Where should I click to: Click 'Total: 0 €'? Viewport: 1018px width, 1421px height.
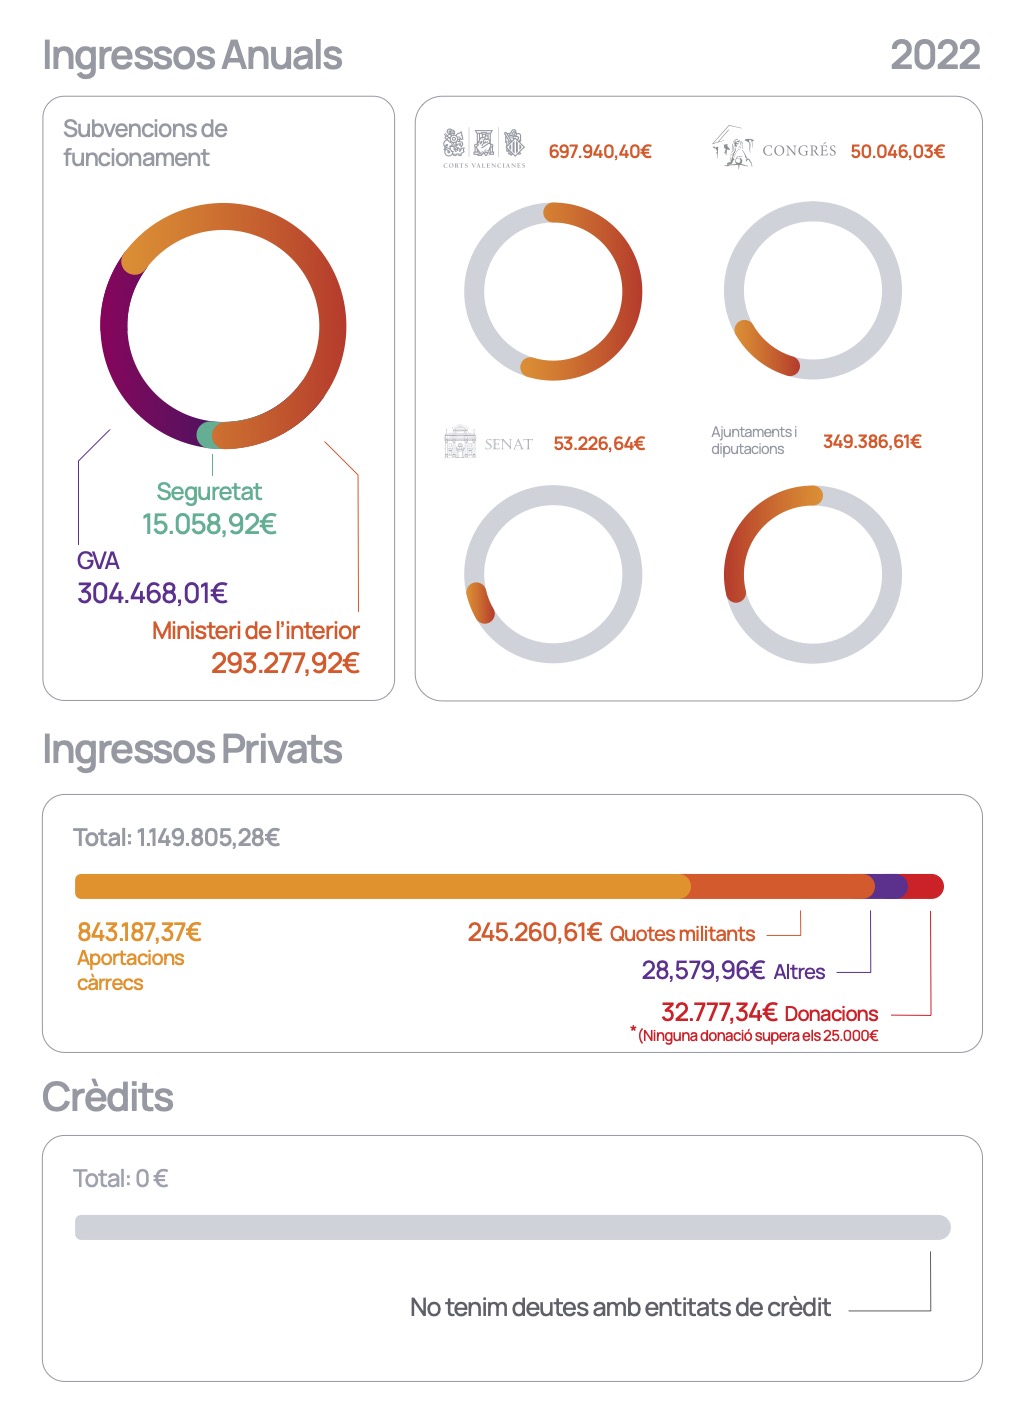point(120,1178)
